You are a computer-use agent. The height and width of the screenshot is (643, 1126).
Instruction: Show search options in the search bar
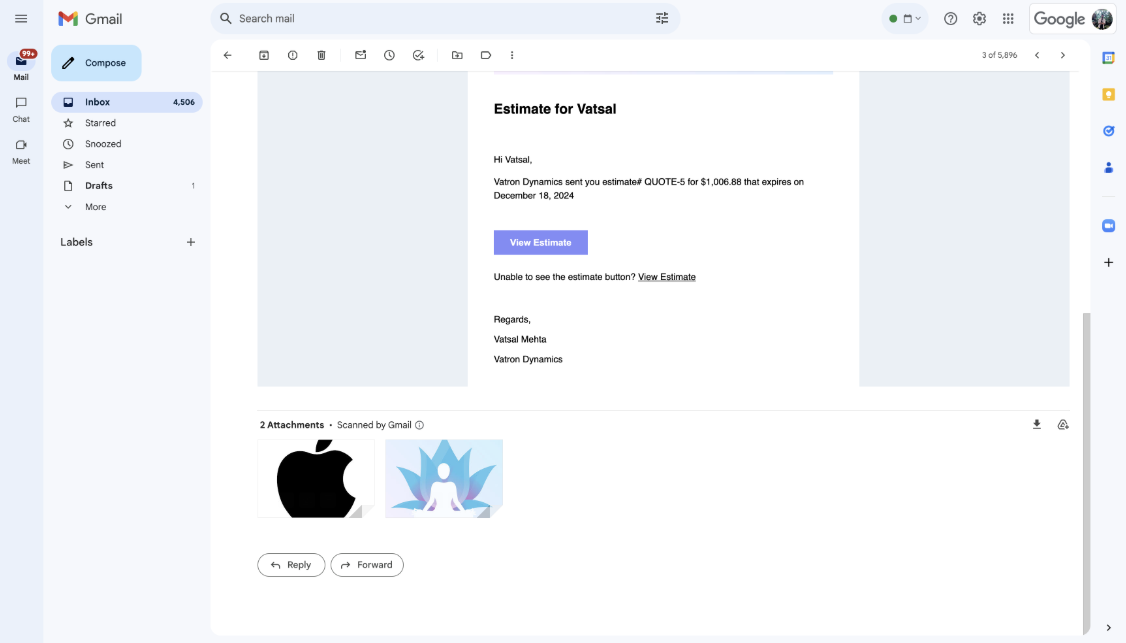[662, 18]
